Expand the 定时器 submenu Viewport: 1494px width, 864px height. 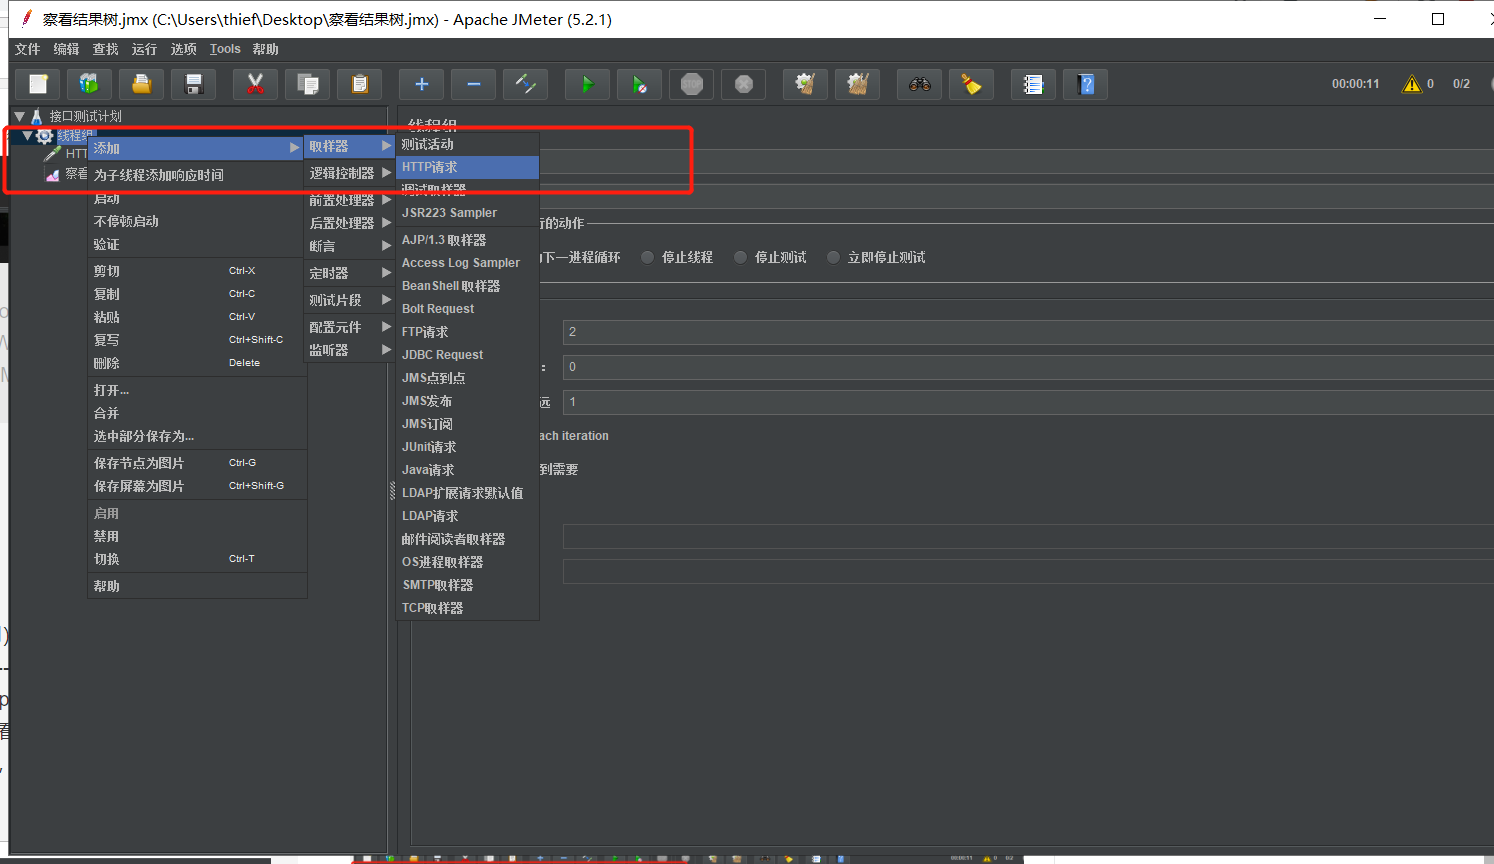[350, 273]
